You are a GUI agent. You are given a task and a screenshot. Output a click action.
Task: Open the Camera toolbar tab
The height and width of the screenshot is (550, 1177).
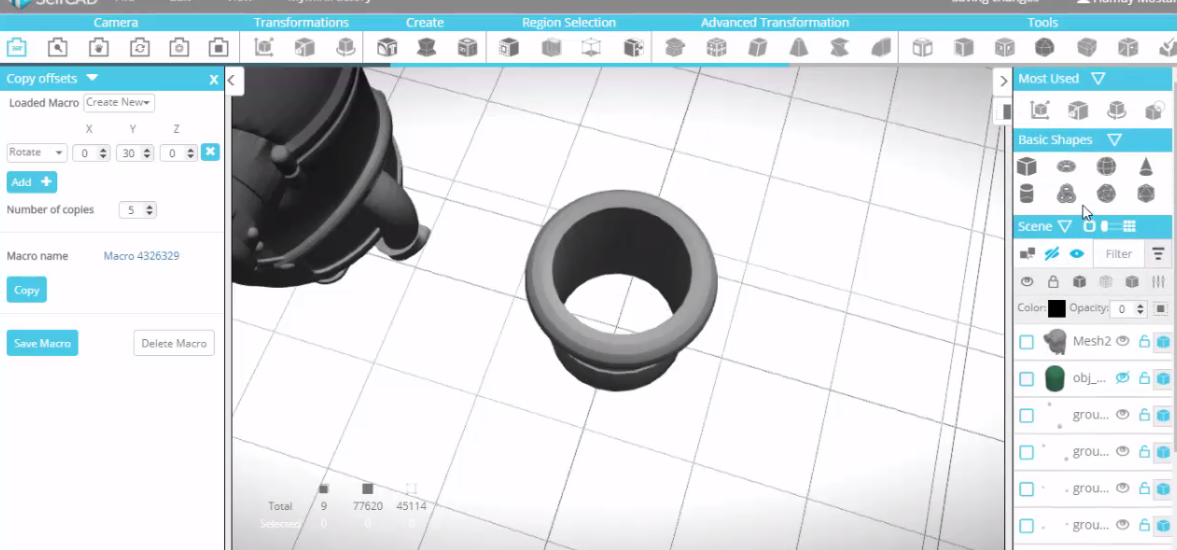(116, 23)
